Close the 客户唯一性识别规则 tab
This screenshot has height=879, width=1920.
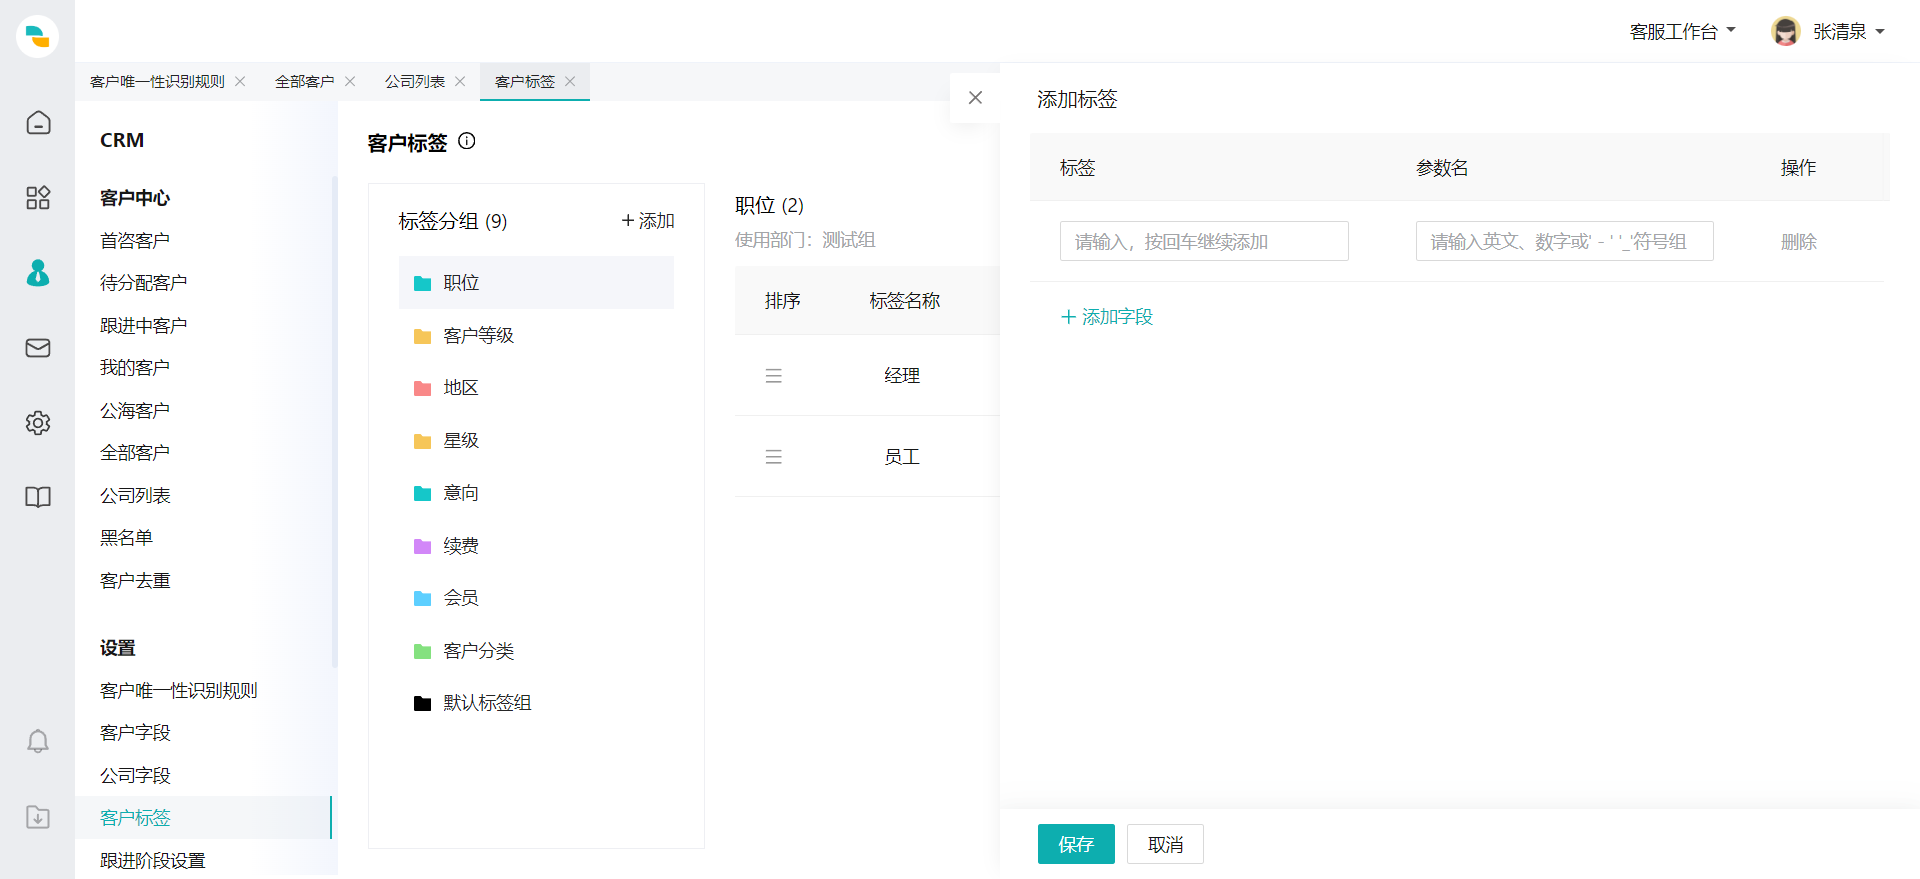pos(240,81)
